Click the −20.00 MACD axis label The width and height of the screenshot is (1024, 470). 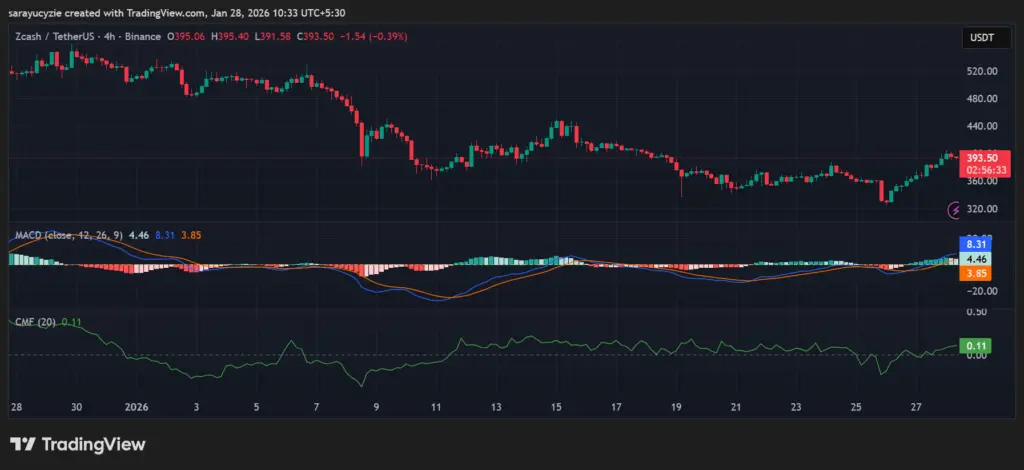[x=983, y=291]
